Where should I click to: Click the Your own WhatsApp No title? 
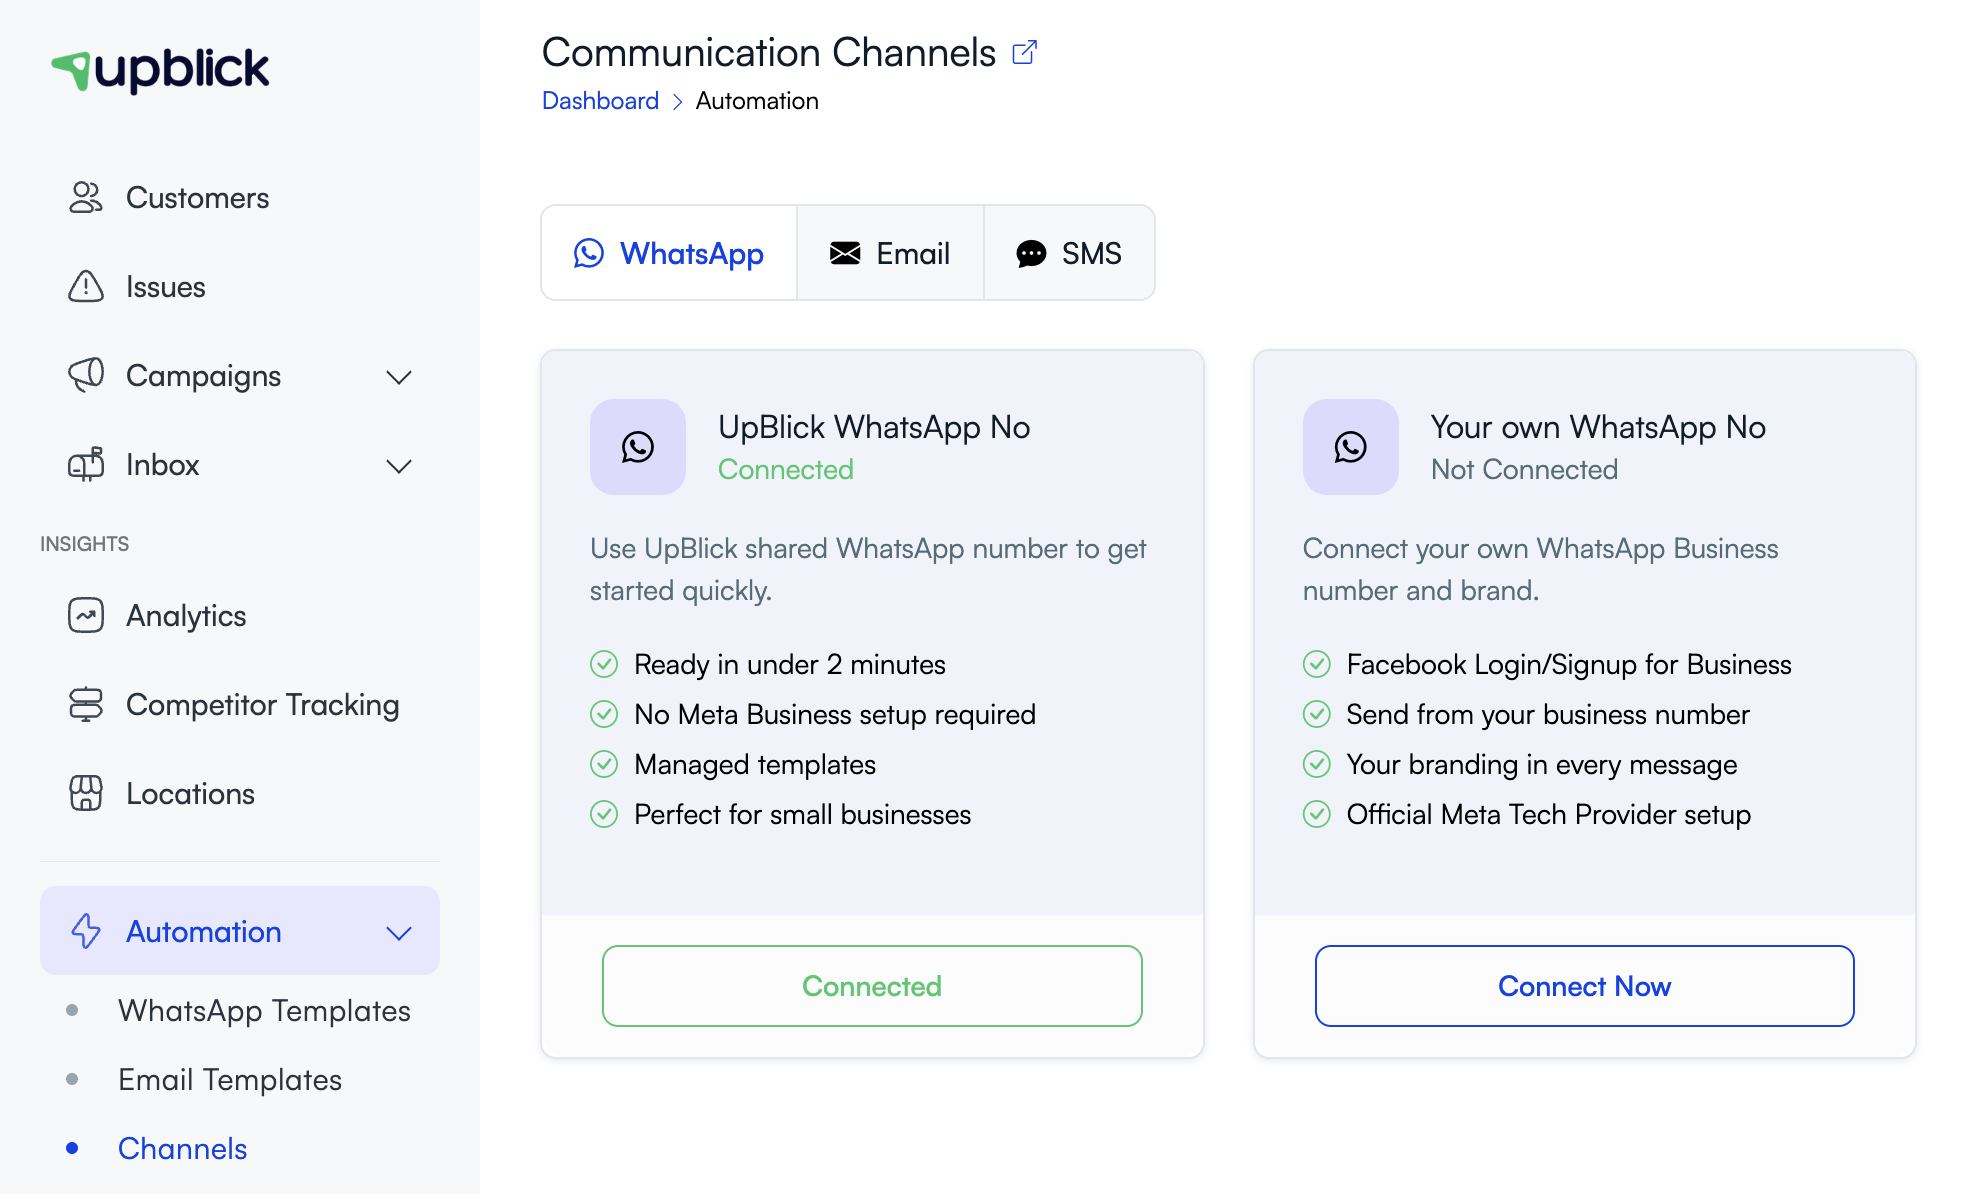(x=1598, y=428)
